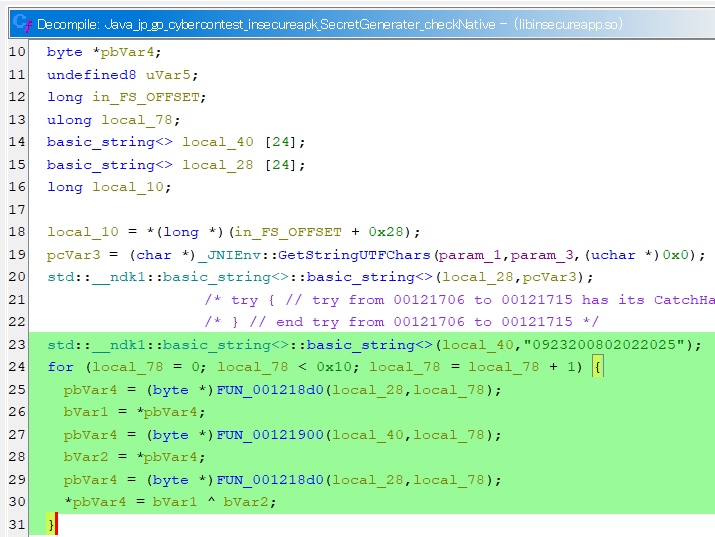Click bVar2 assignment on line 28
This screenshot has height=537, width=715.
(85, 457)
